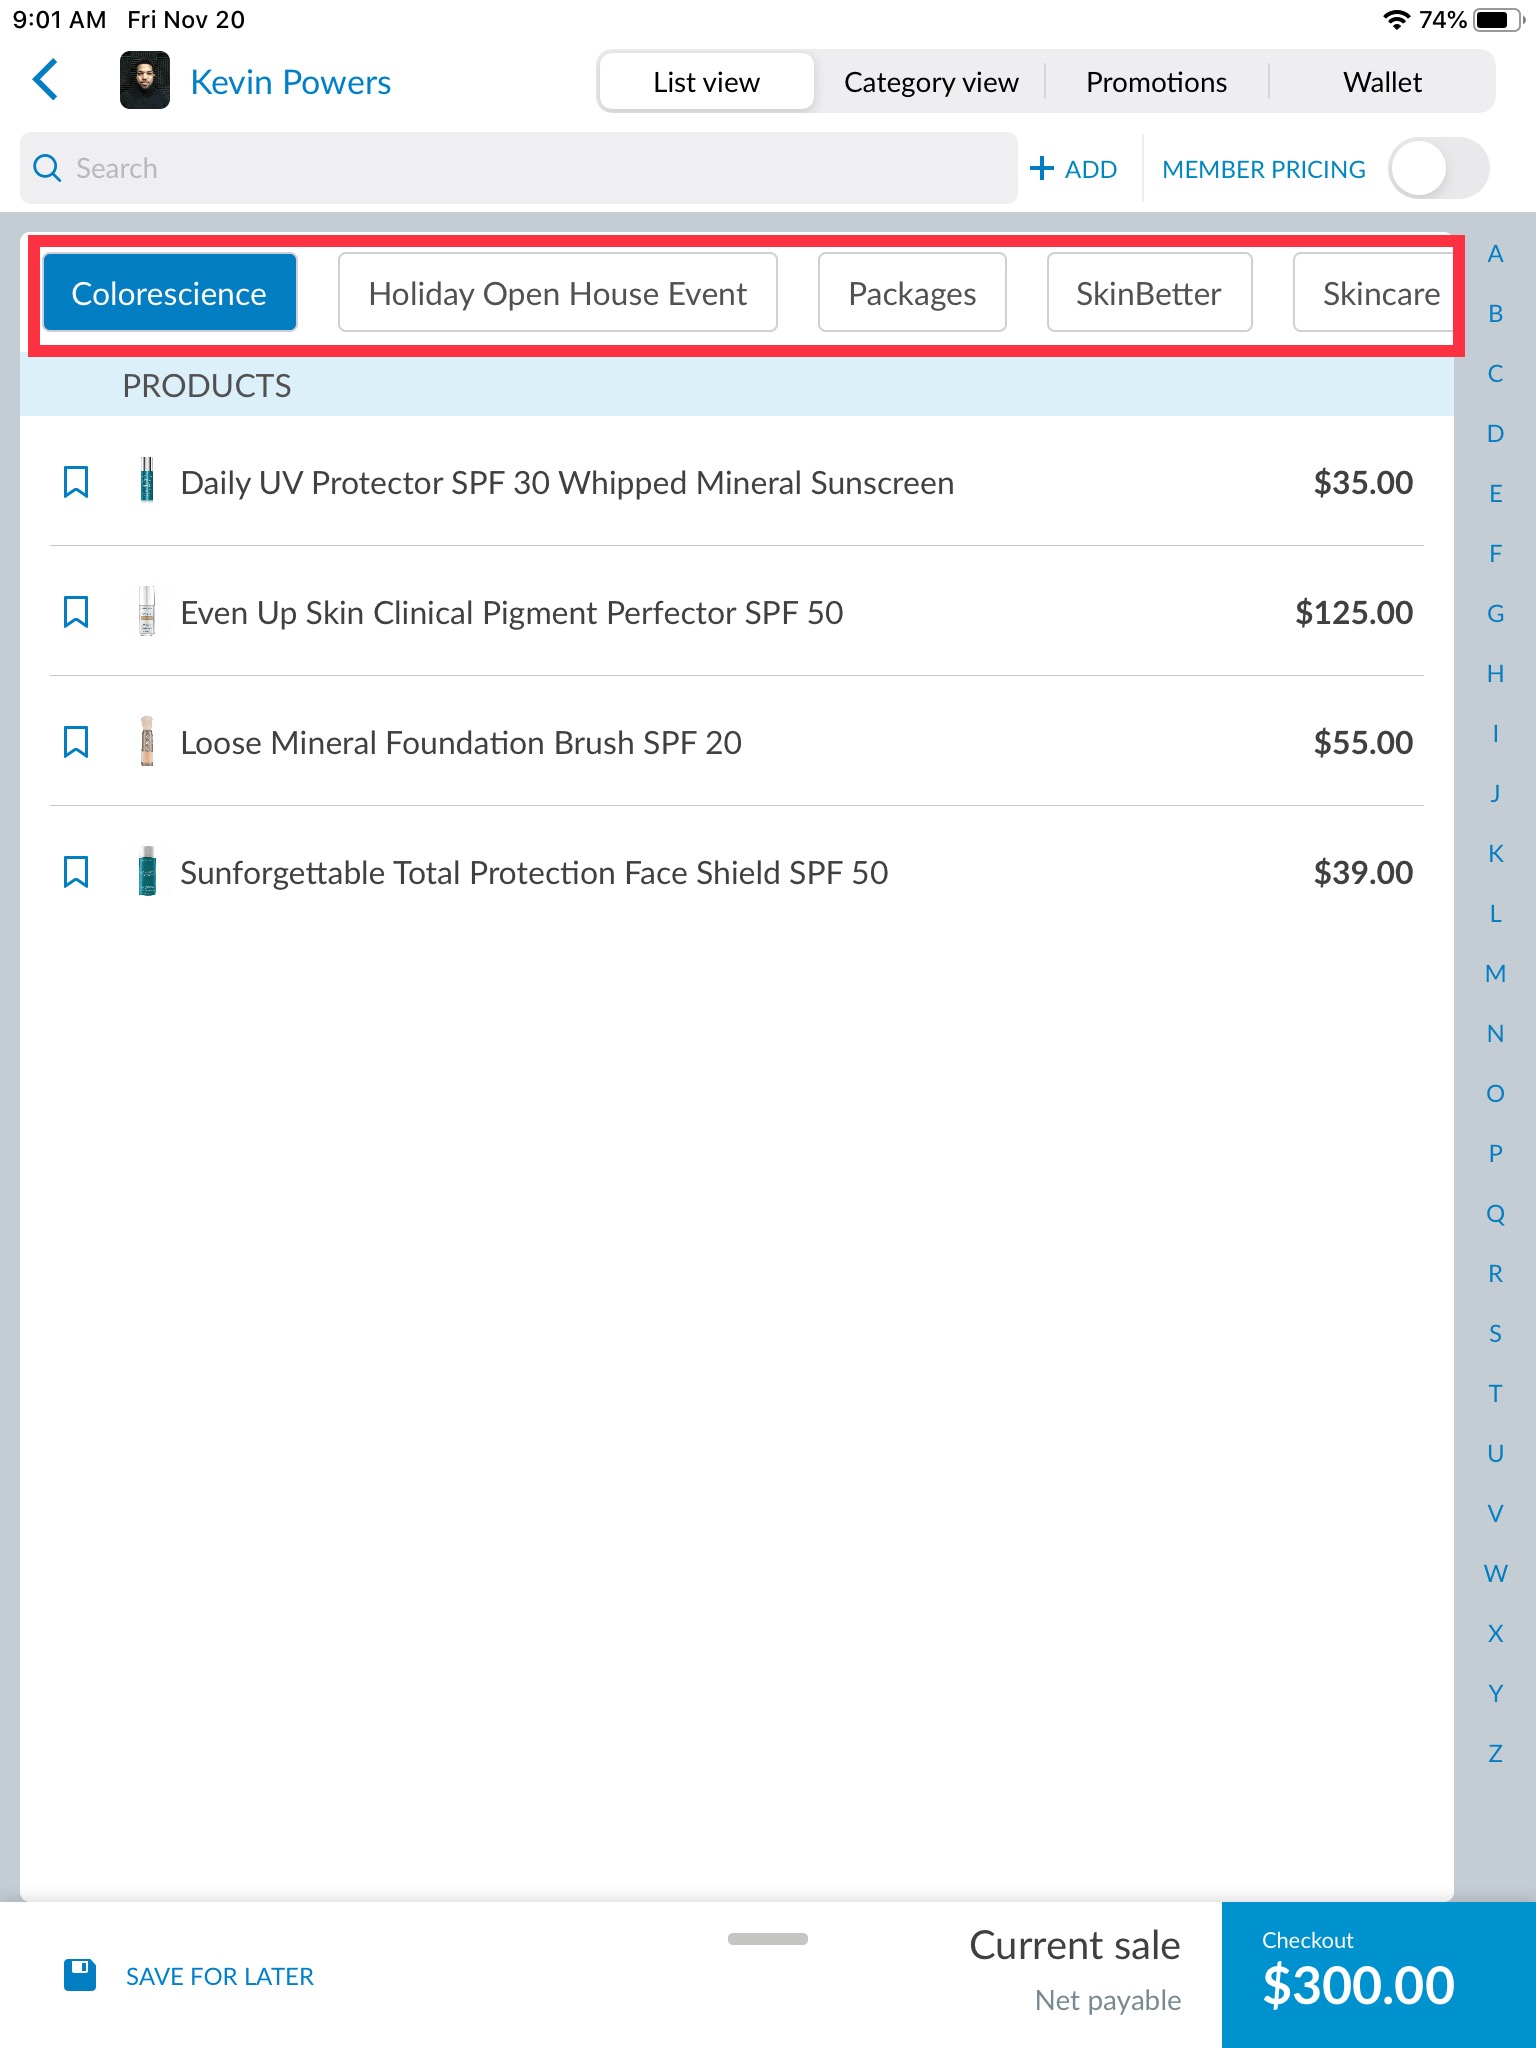Screen dimensions: 1536x2048
Task: Open the Wallet tab
Action: tap(1382, 82)
